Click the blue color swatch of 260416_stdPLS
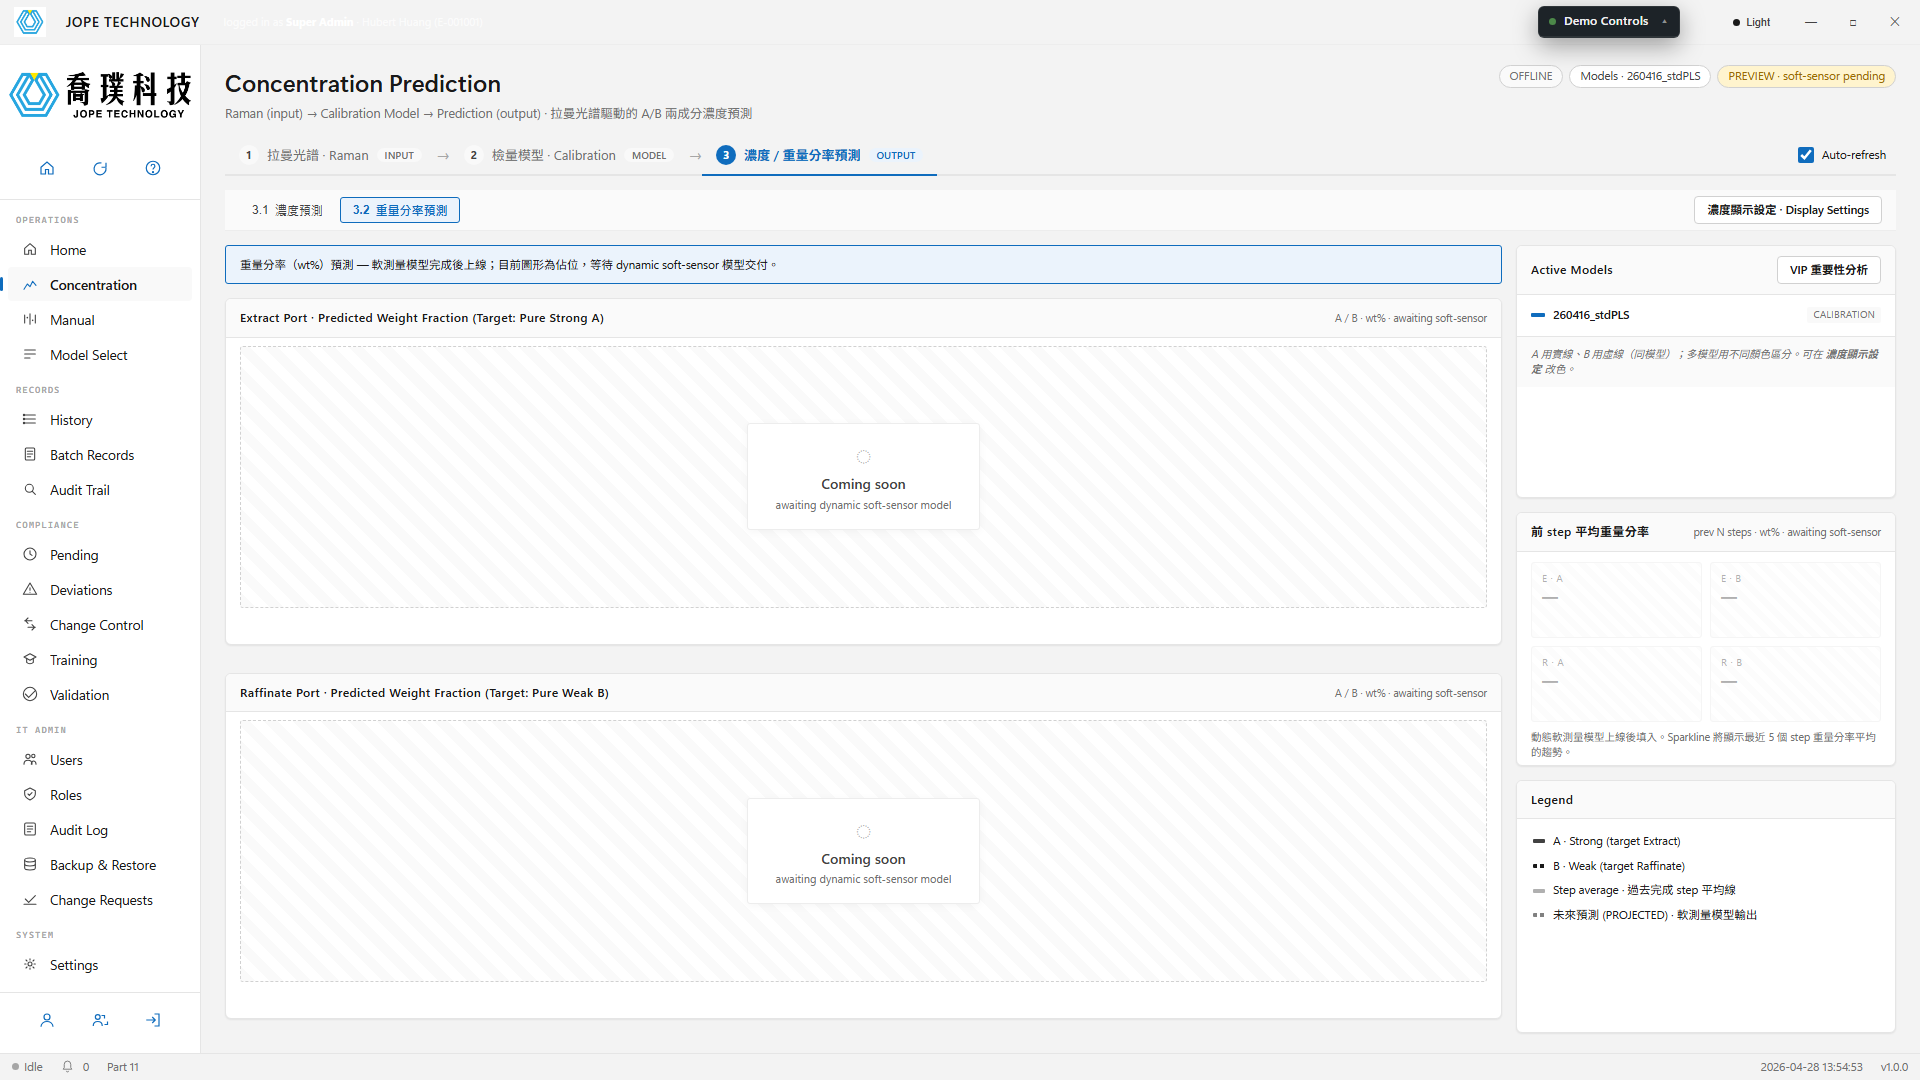This screenshot has width=1920, height=1080. (x=1538, y=315)
